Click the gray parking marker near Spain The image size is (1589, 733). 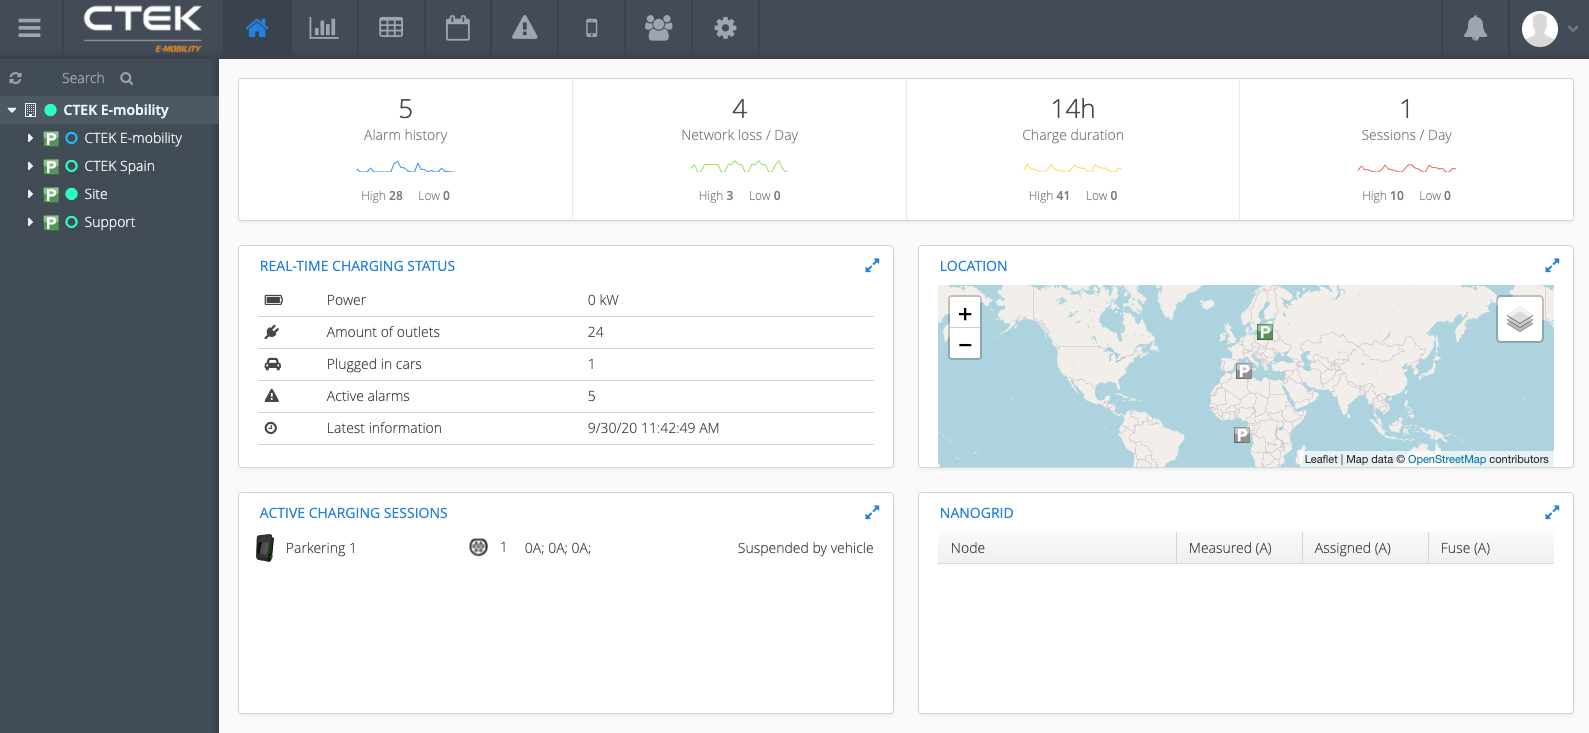pyautogui.click(x=1244, y=371)
